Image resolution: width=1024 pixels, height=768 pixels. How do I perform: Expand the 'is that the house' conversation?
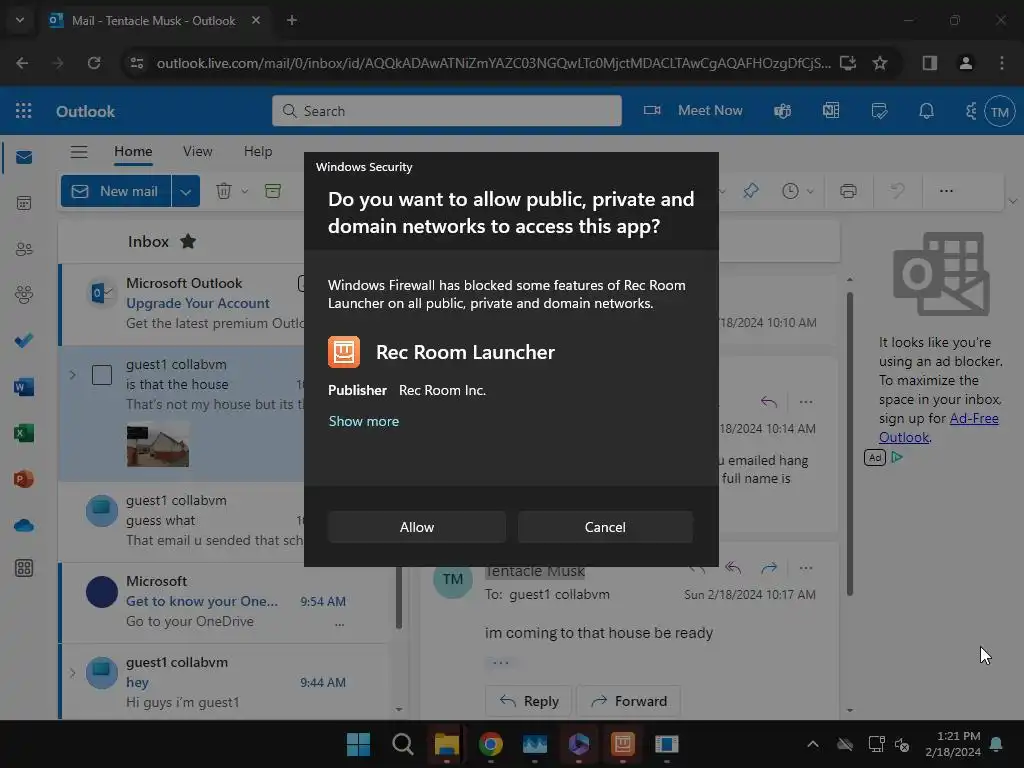[x=72, y=375]
